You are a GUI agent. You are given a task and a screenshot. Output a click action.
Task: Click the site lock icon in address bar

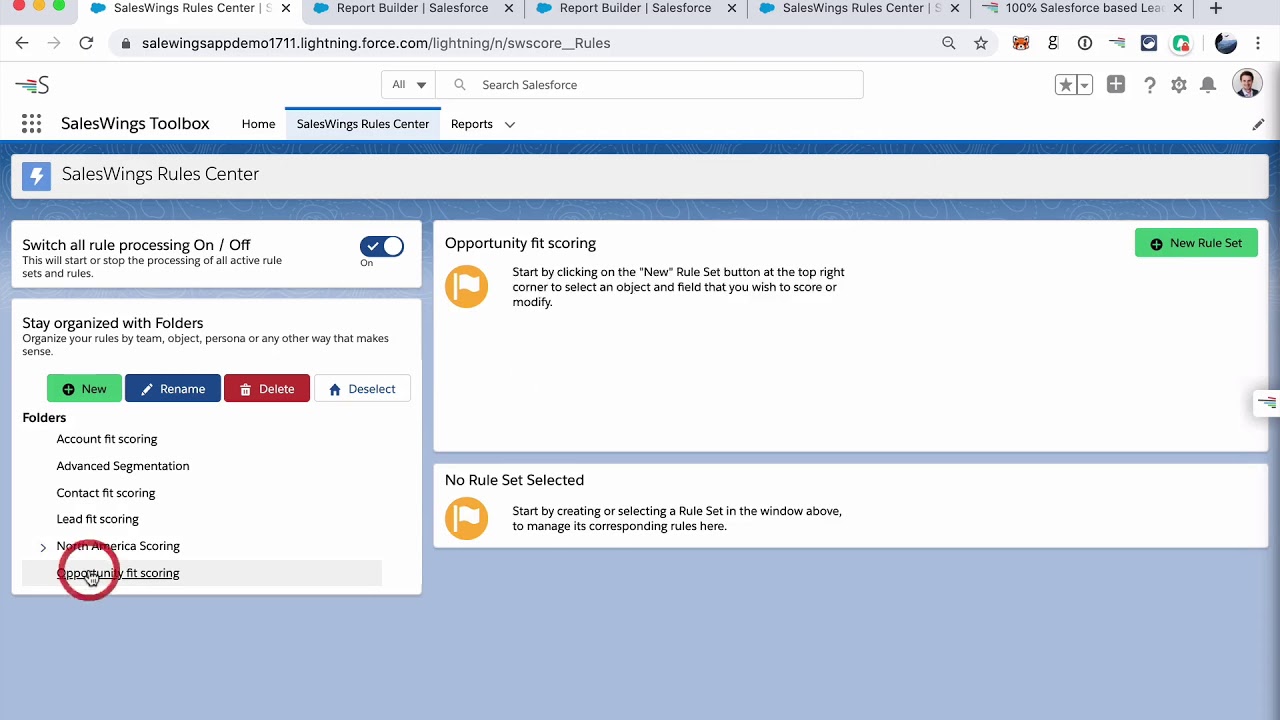[125, 43]
